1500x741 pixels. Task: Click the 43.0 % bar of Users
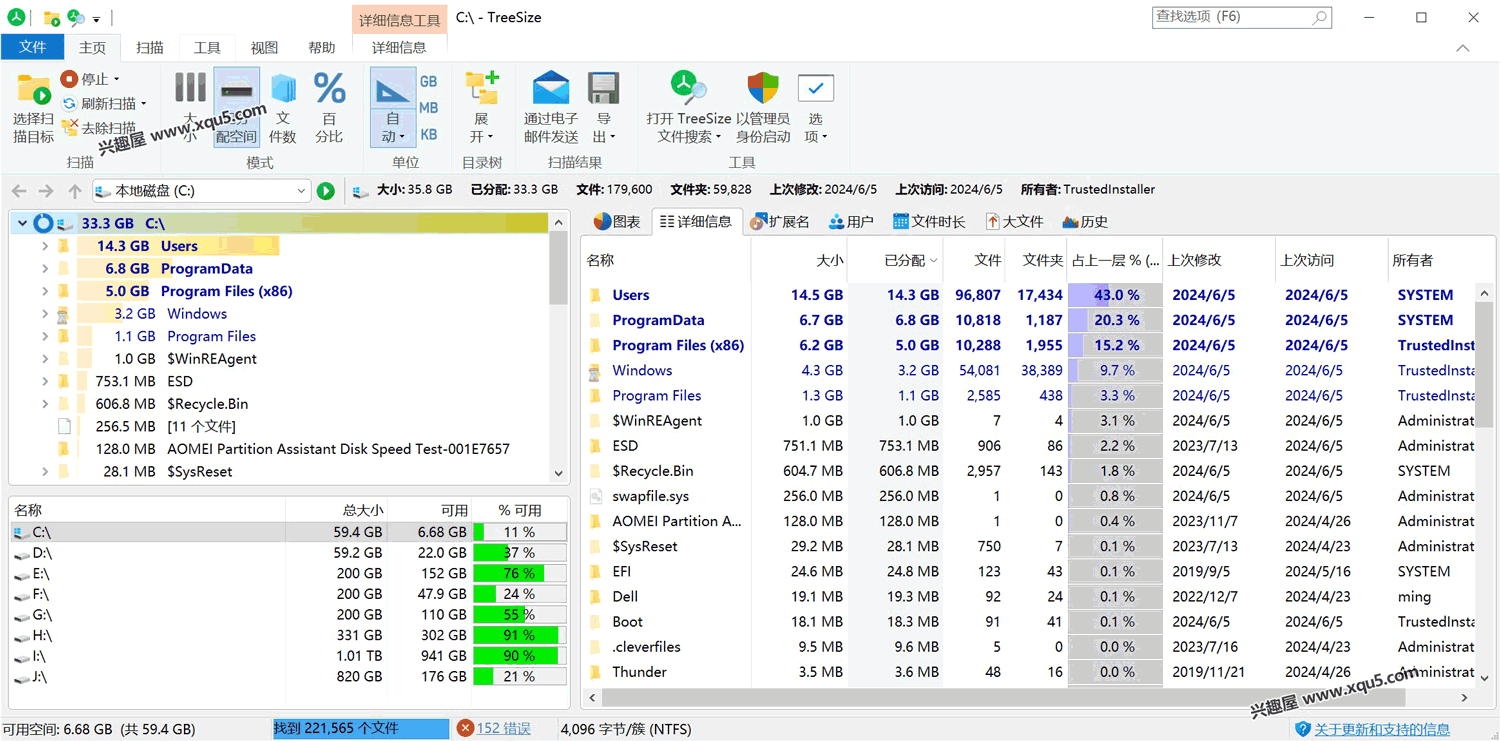[1115, 296]
